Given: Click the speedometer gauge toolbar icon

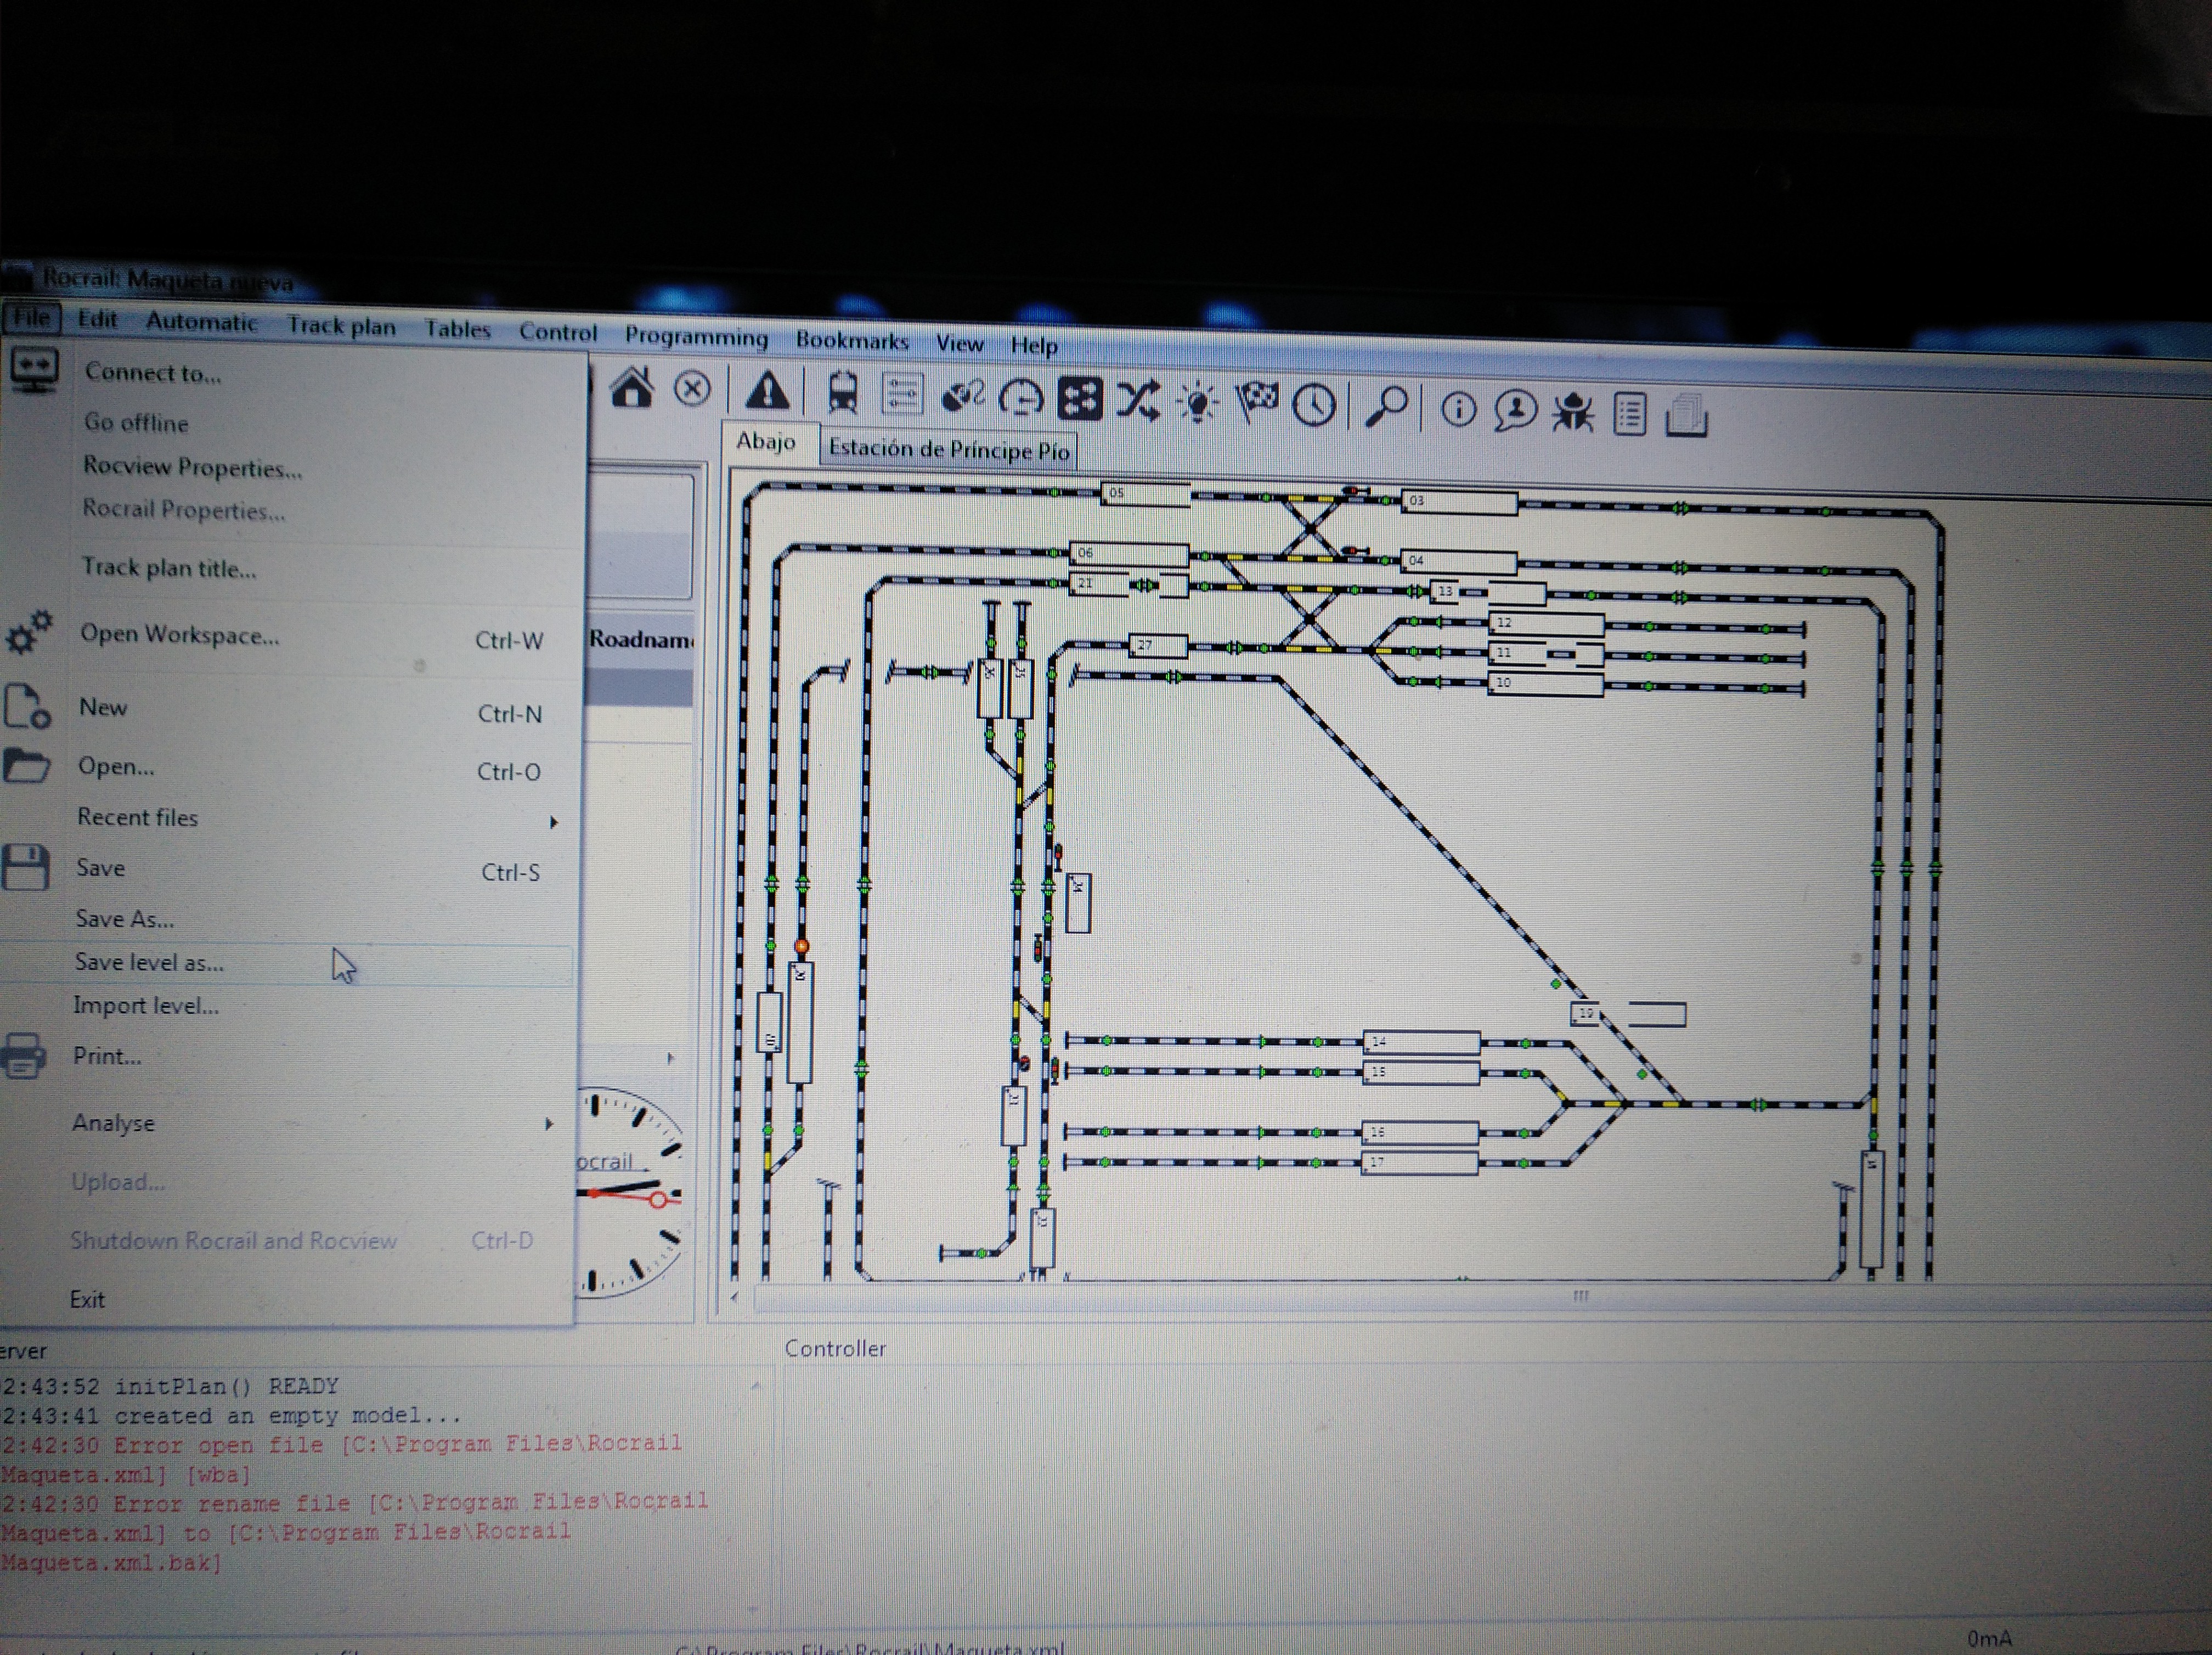Looking at the screenshot, I should pos(1021,399).
